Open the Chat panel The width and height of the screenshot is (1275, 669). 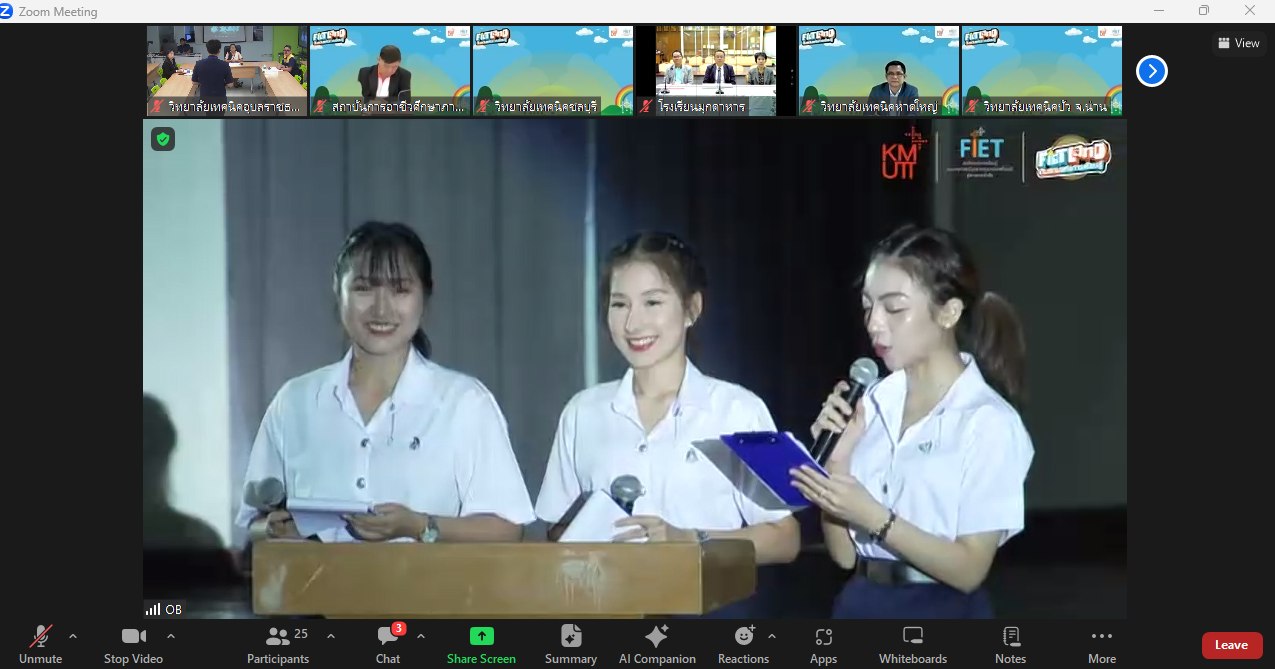[388, 644]
